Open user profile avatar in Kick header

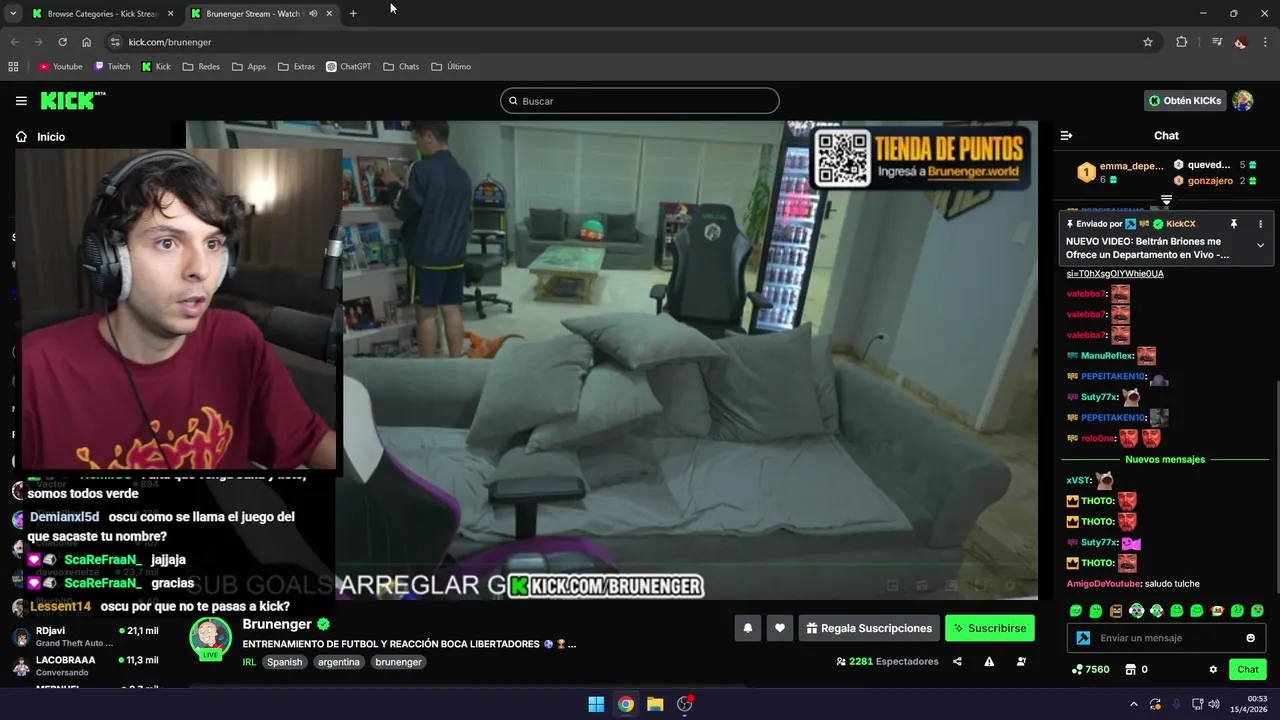1243,101
